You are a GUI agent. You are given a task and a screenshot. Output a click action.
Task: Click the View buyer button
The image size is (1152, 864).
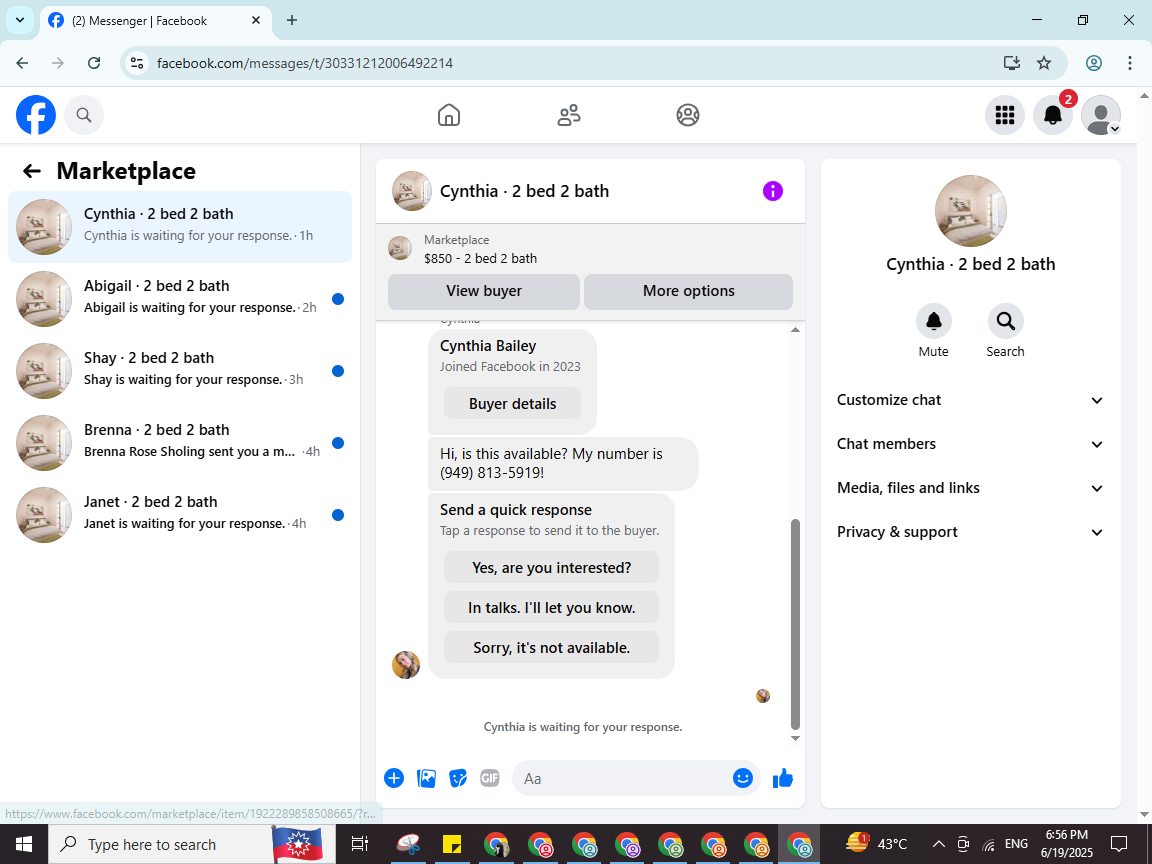(x=484, y=291)
